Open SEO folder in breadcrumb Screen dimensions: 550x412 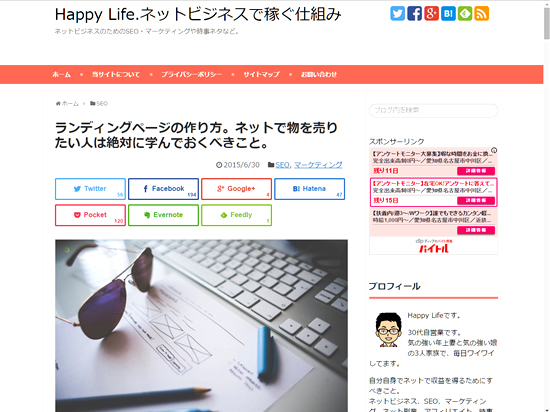99,103
